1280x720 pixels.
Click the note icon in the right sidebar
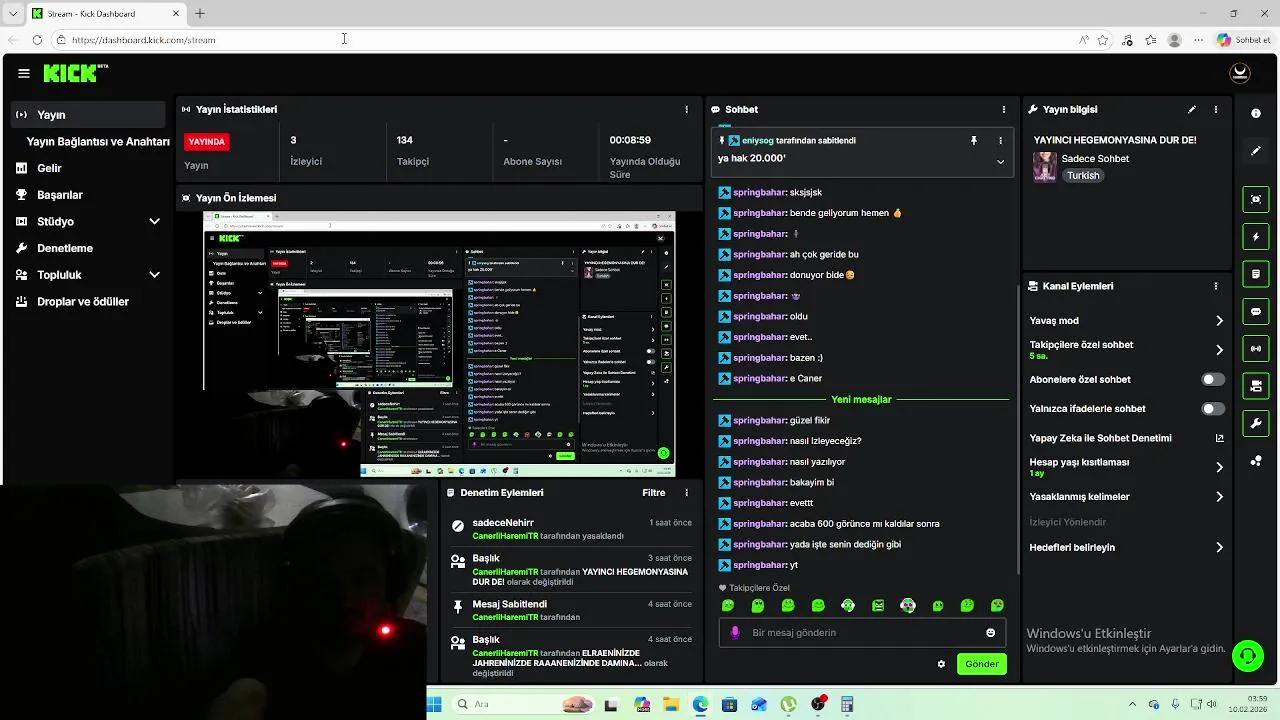(1256, 274)
